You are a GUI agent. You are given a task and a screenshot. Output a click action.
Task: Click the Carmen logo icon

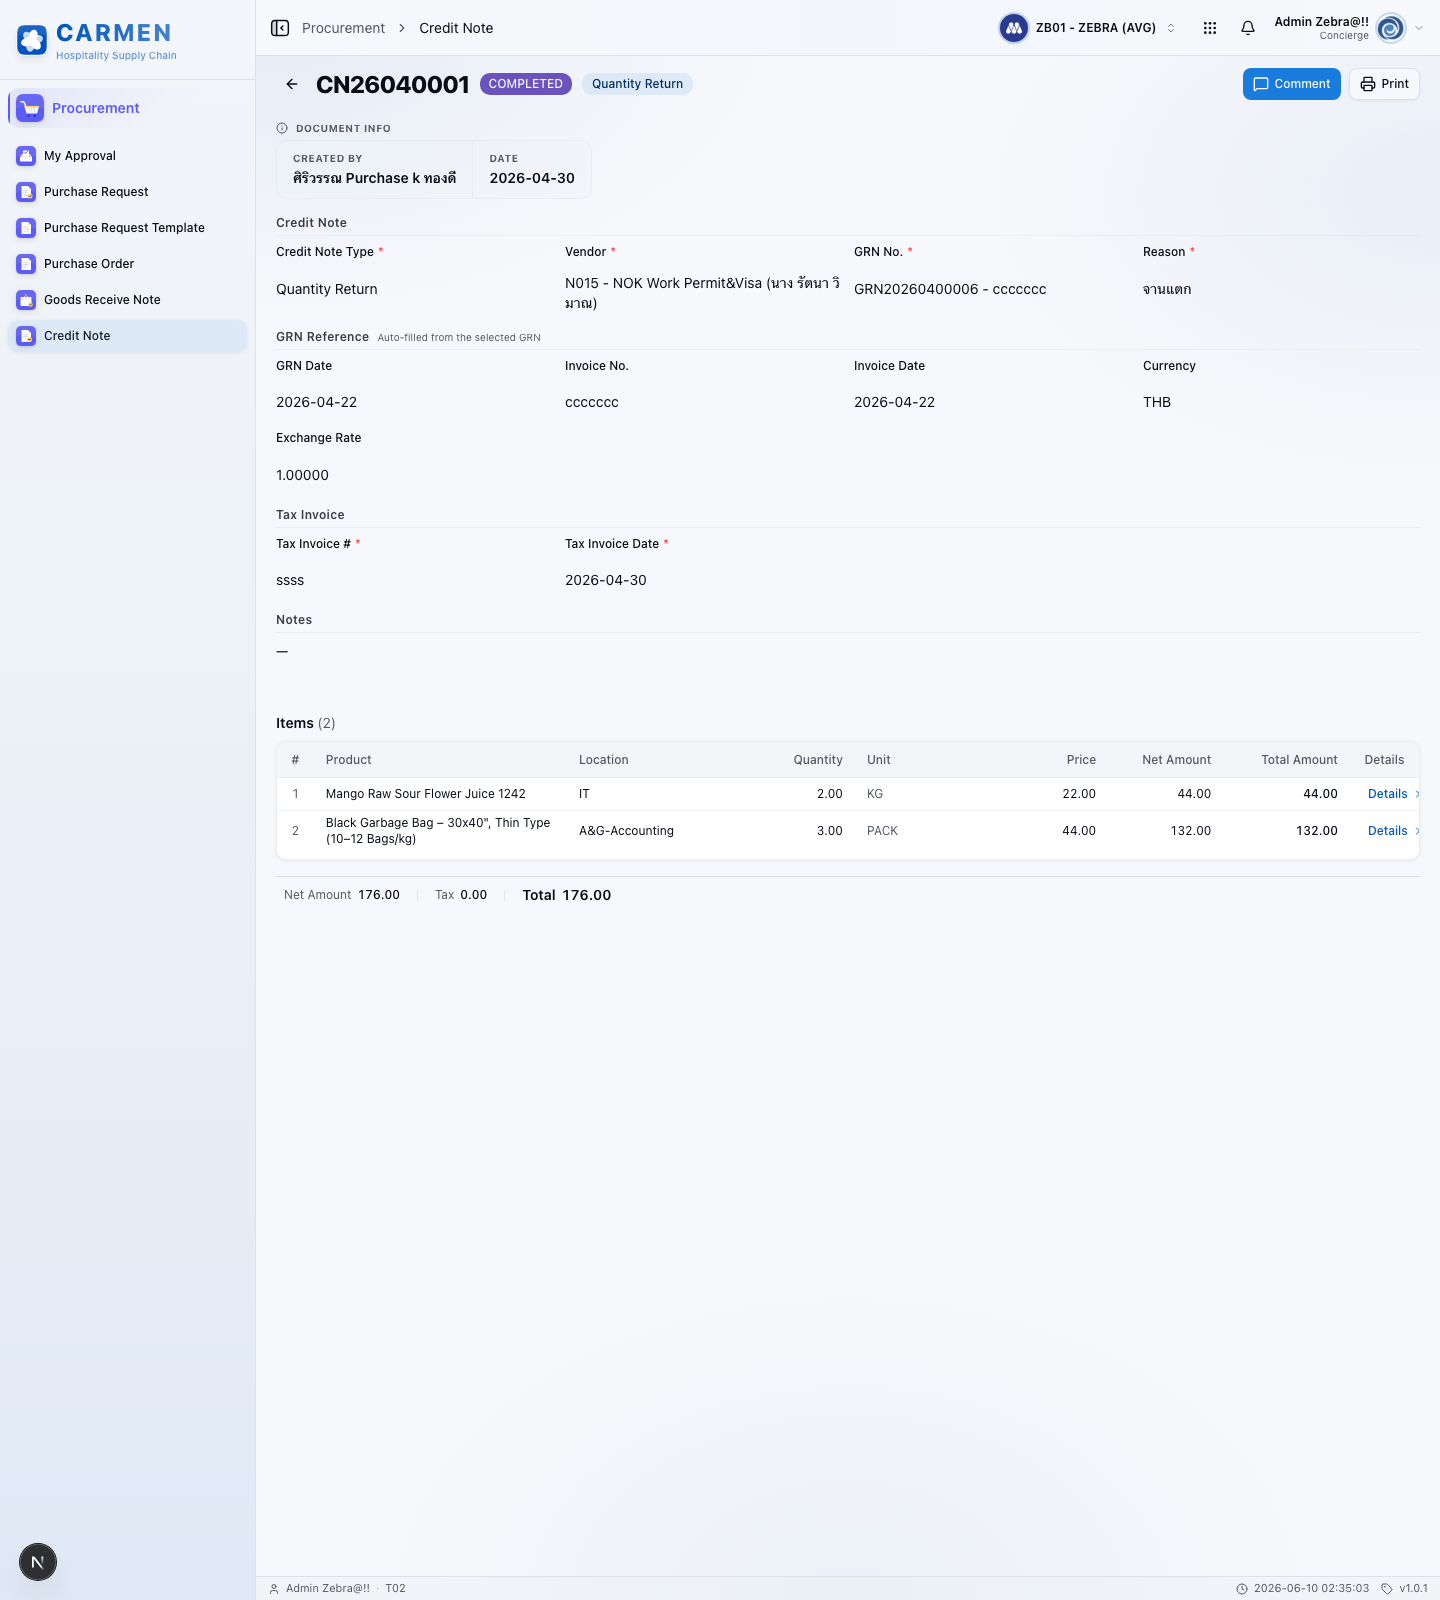click(32, 40)
